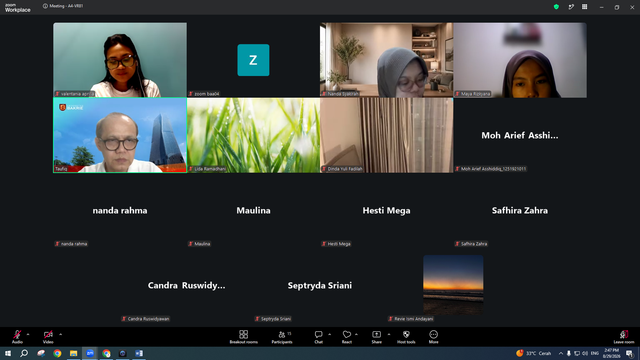This screenshot has height=360, width=640.
Task: Select the Candra Ruswidy... participant tile
Action: pyautogui.click(x=187, y=285)
